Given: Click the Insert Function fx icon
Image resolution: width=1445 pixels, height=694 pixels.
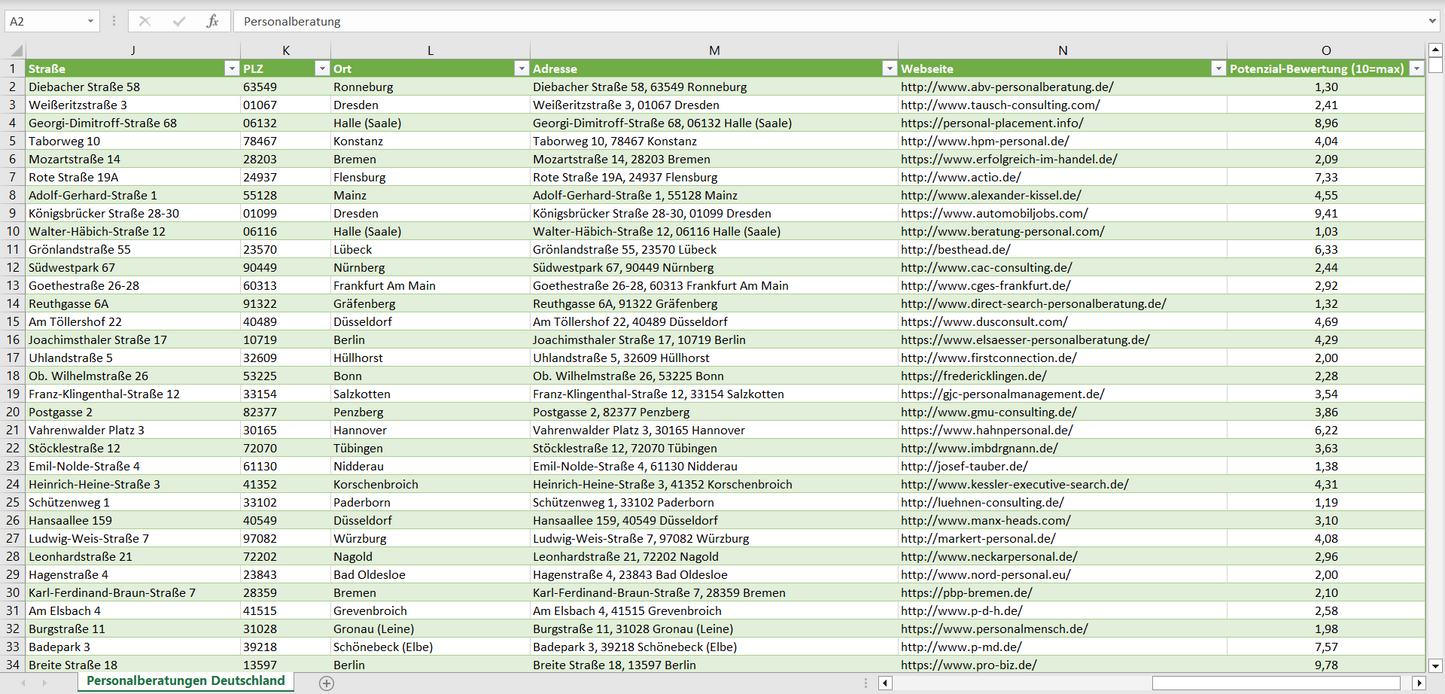Looking at the screenshot, I should click(x=212, y=21).
